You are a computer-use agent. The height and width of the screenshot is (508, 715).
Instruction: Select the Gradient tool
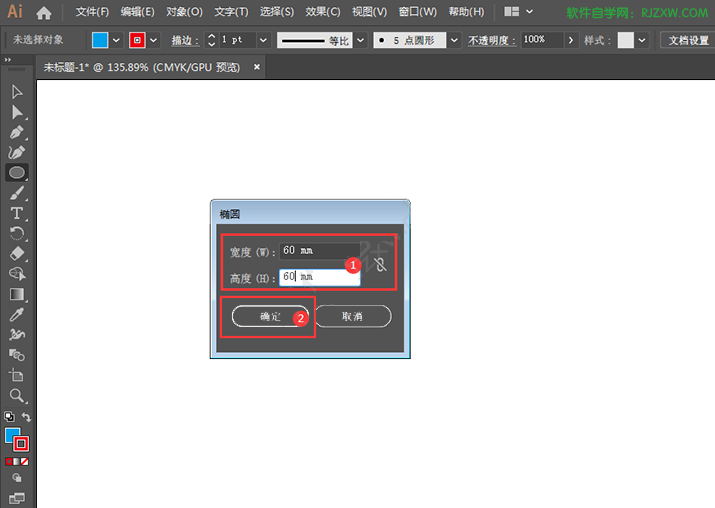pos(17,294)
